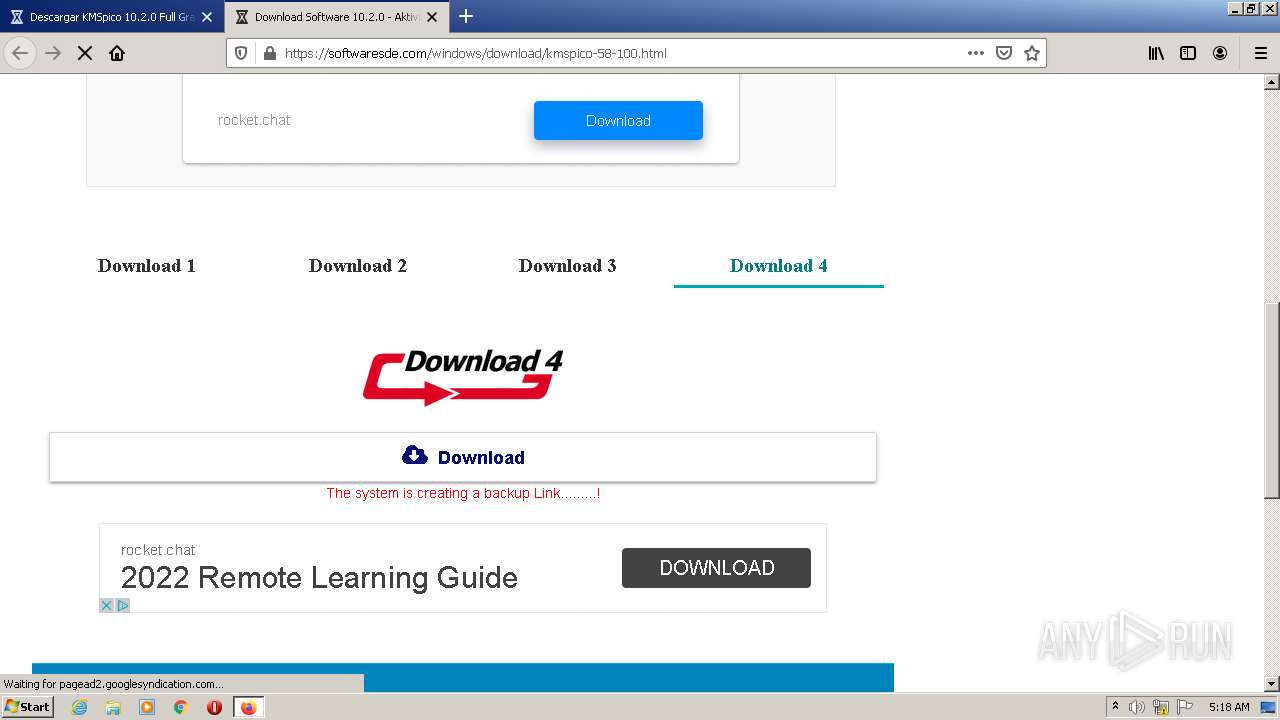Screen dimensions: 1280x720
Task: Click the vertical scrollbar thumb
Action: coord(1272,400)
